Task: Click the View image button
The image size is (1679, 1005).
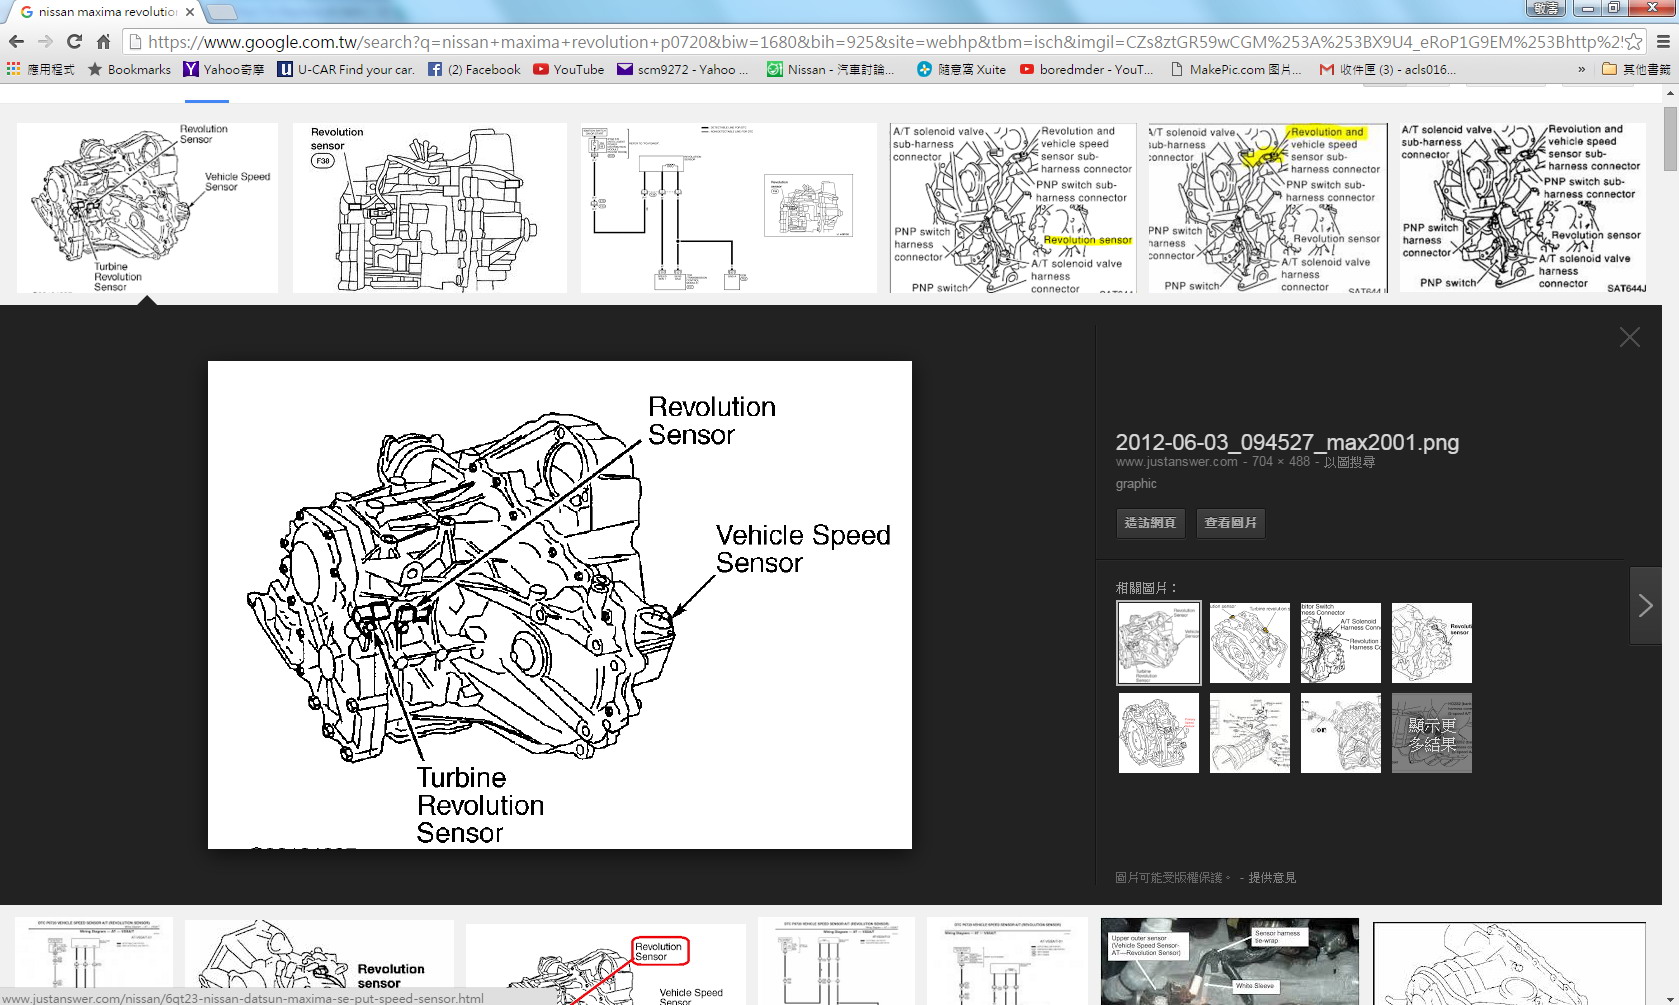Action: coord(1230,523)
